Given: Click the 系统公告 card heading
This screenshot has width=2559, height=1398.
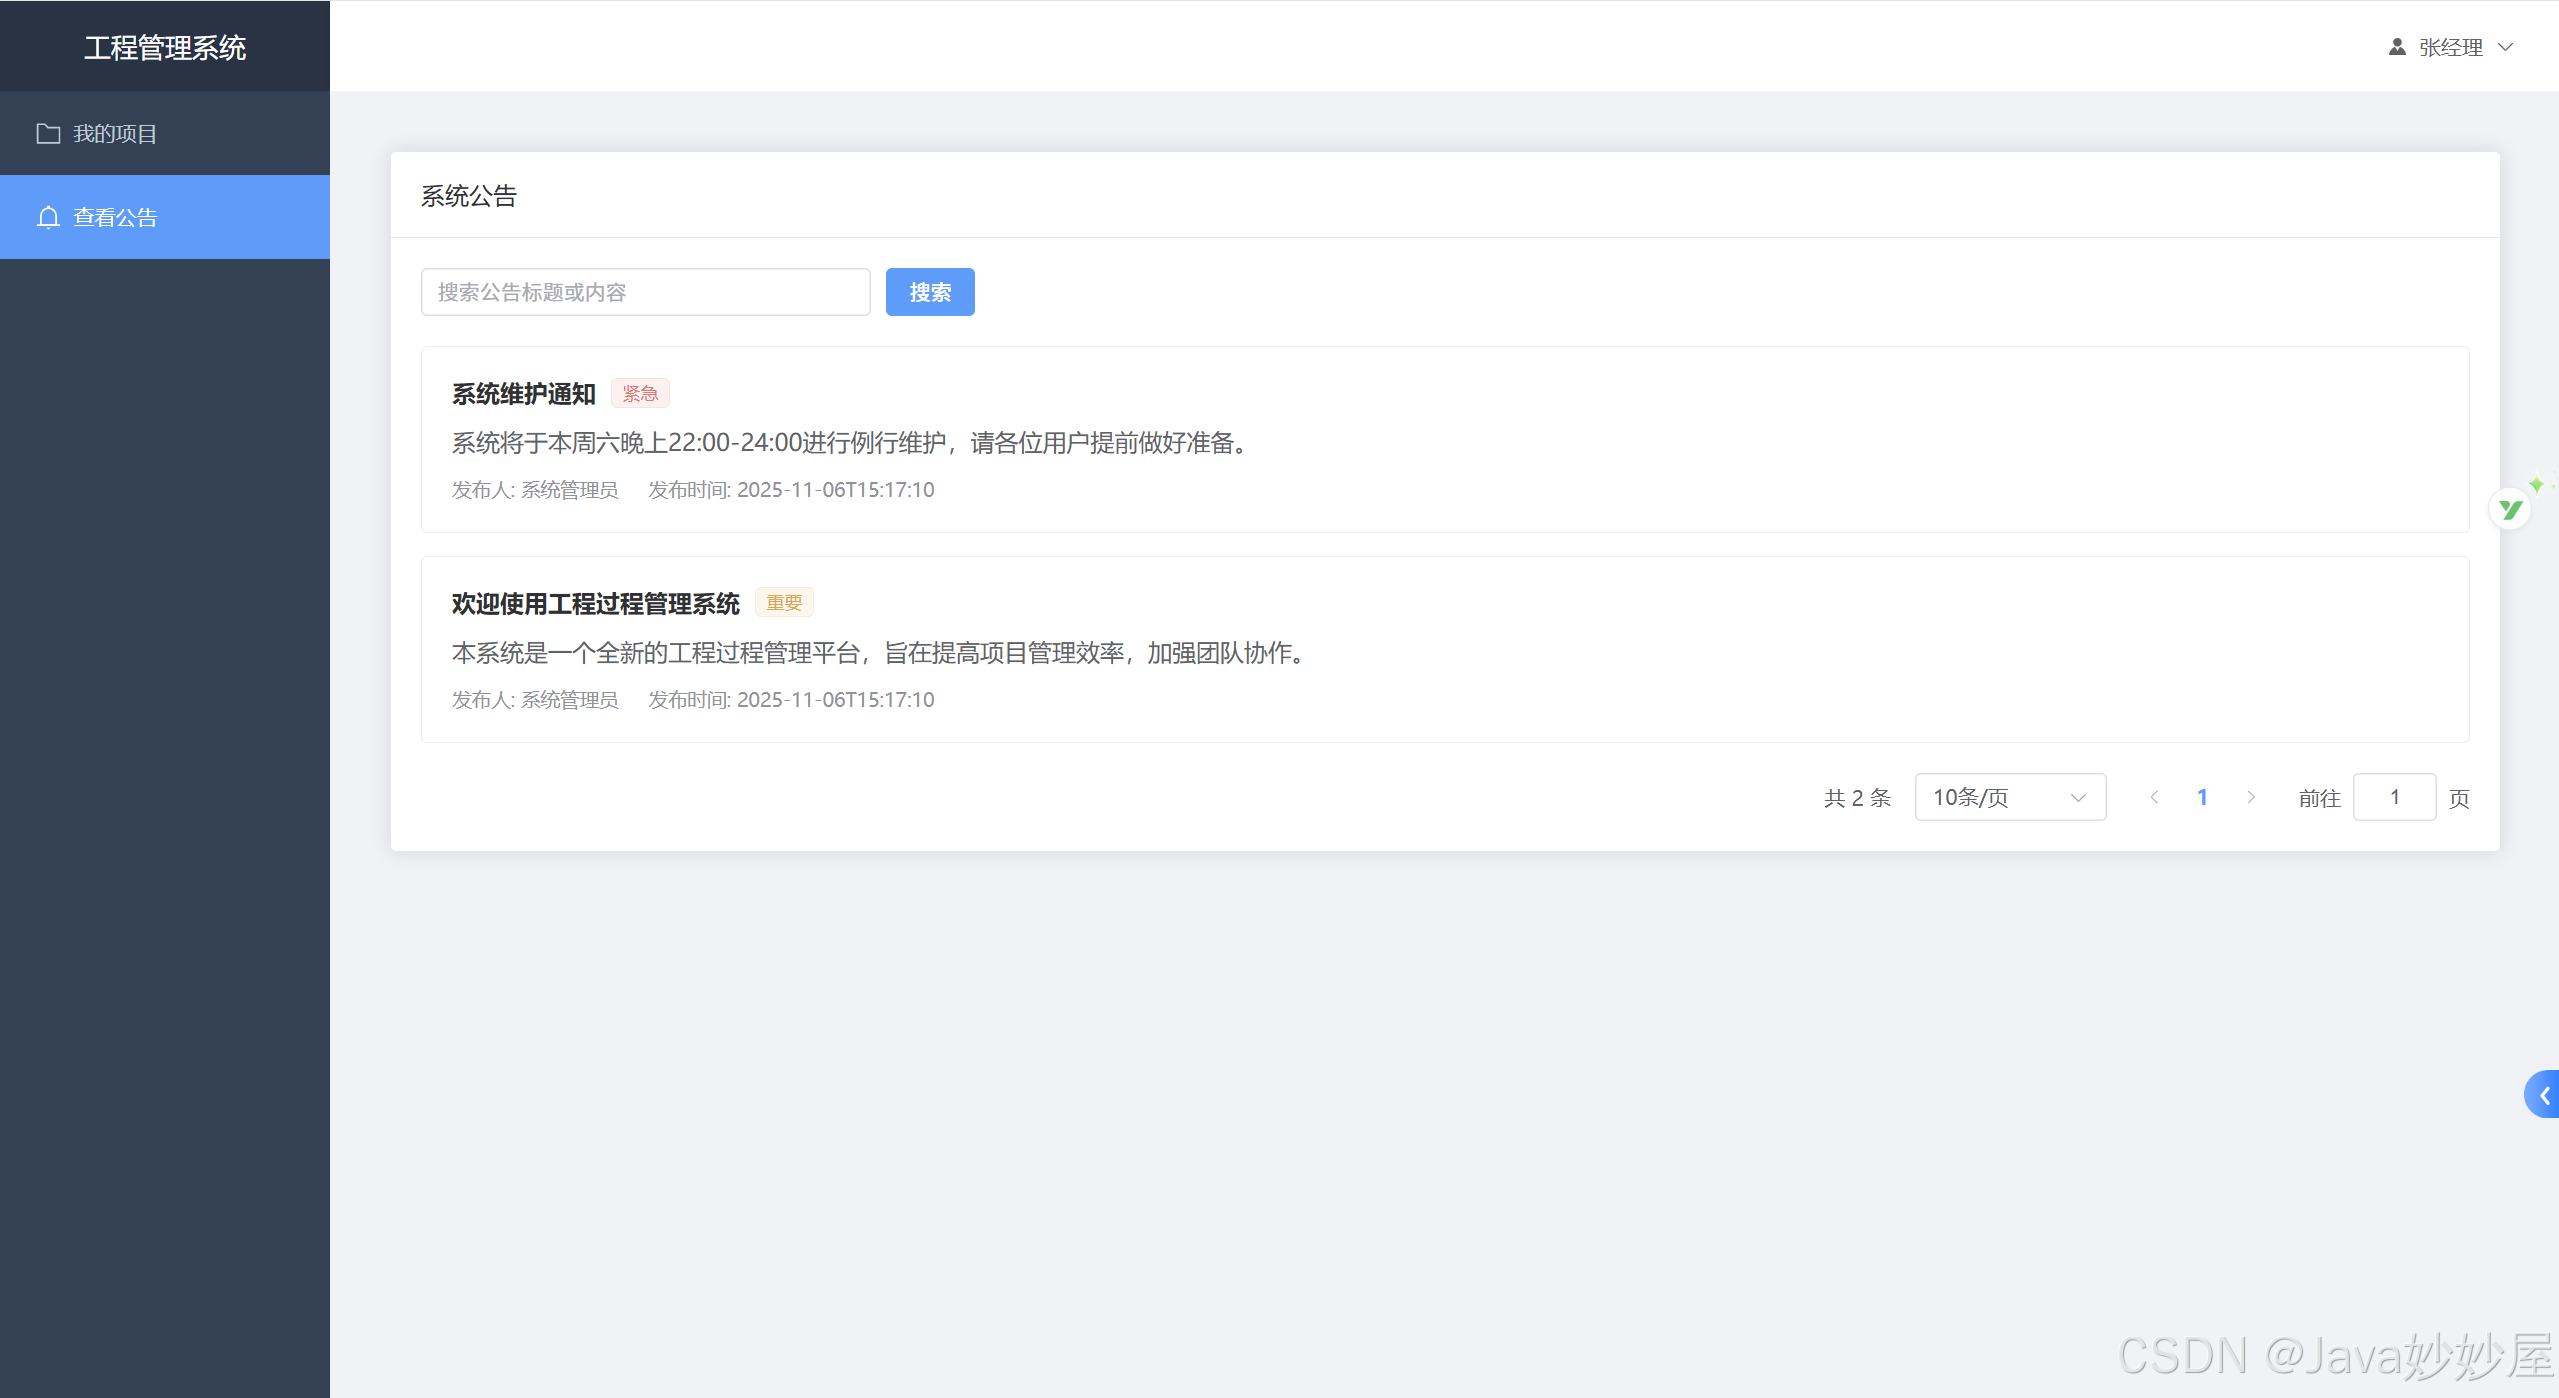Looking at the screenshot, I should click(x=469, y=196).
